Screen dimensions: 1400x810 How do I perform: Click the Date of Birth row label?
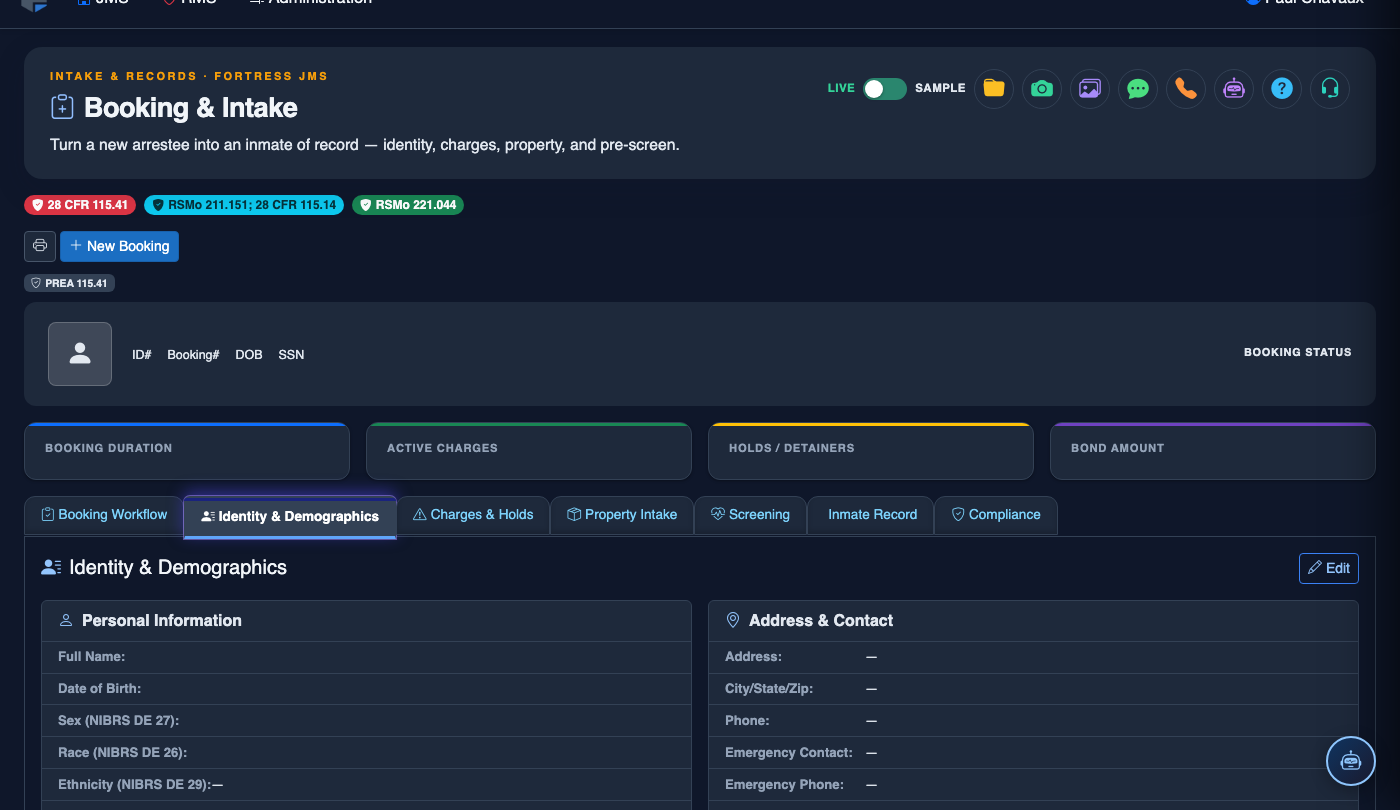100,689
